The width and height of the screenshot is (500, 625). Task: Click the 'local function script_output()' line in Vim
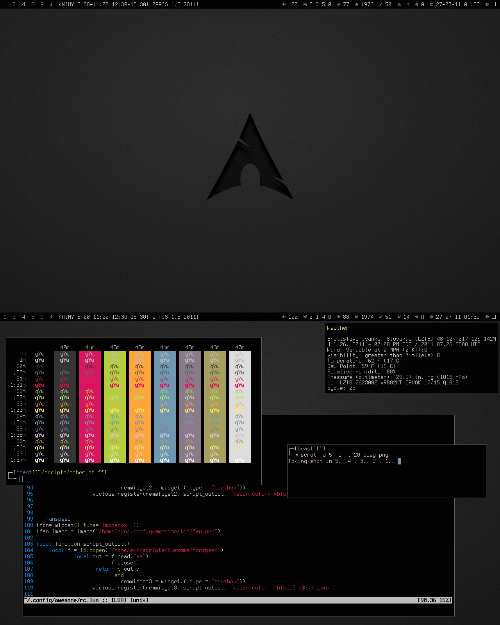83,544
